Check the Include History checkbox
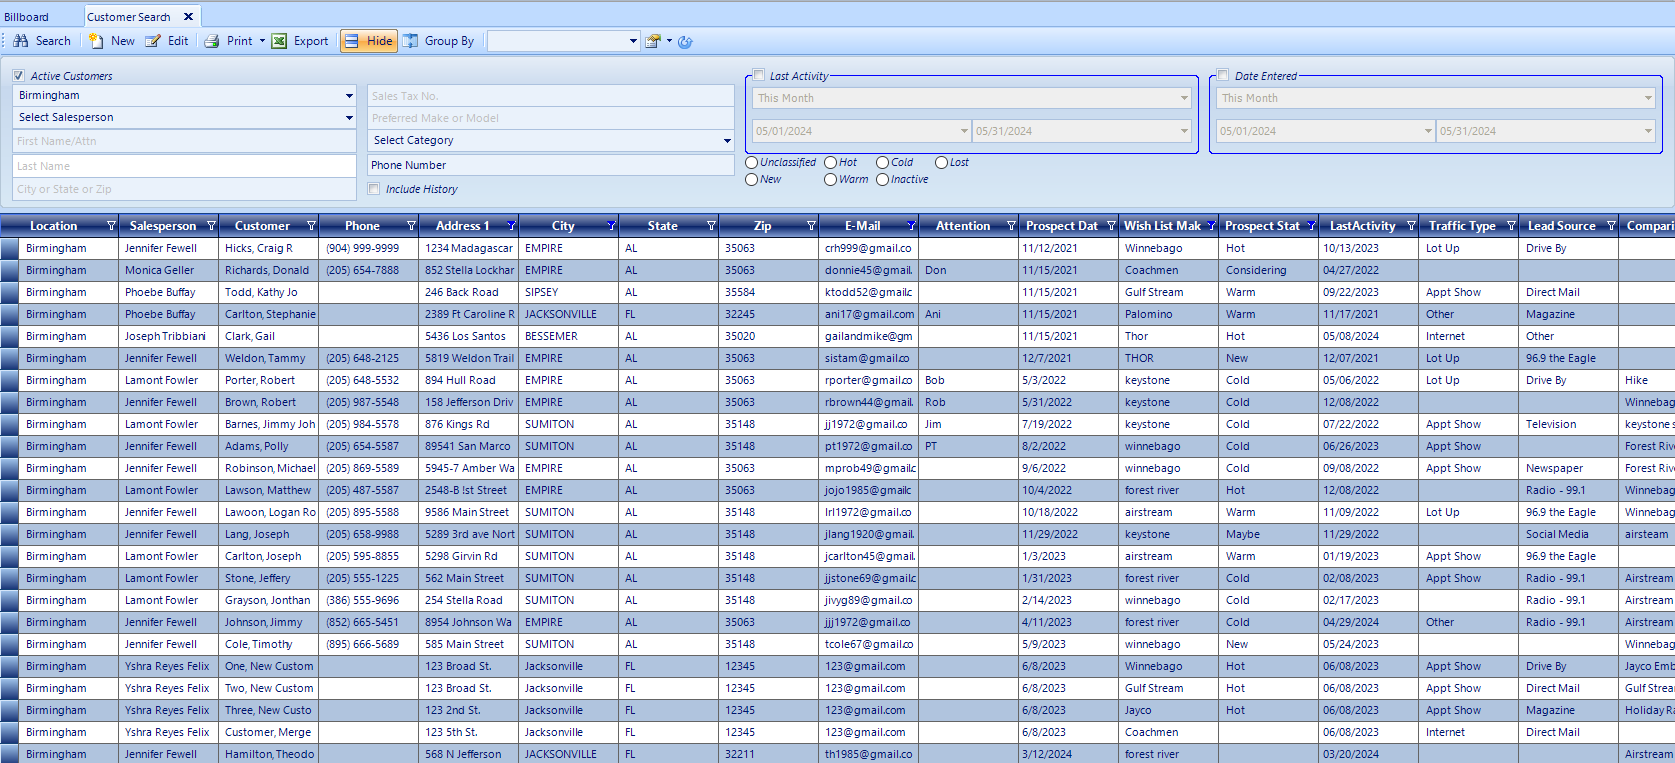The image size is (1675, 763). pos(374,189)
